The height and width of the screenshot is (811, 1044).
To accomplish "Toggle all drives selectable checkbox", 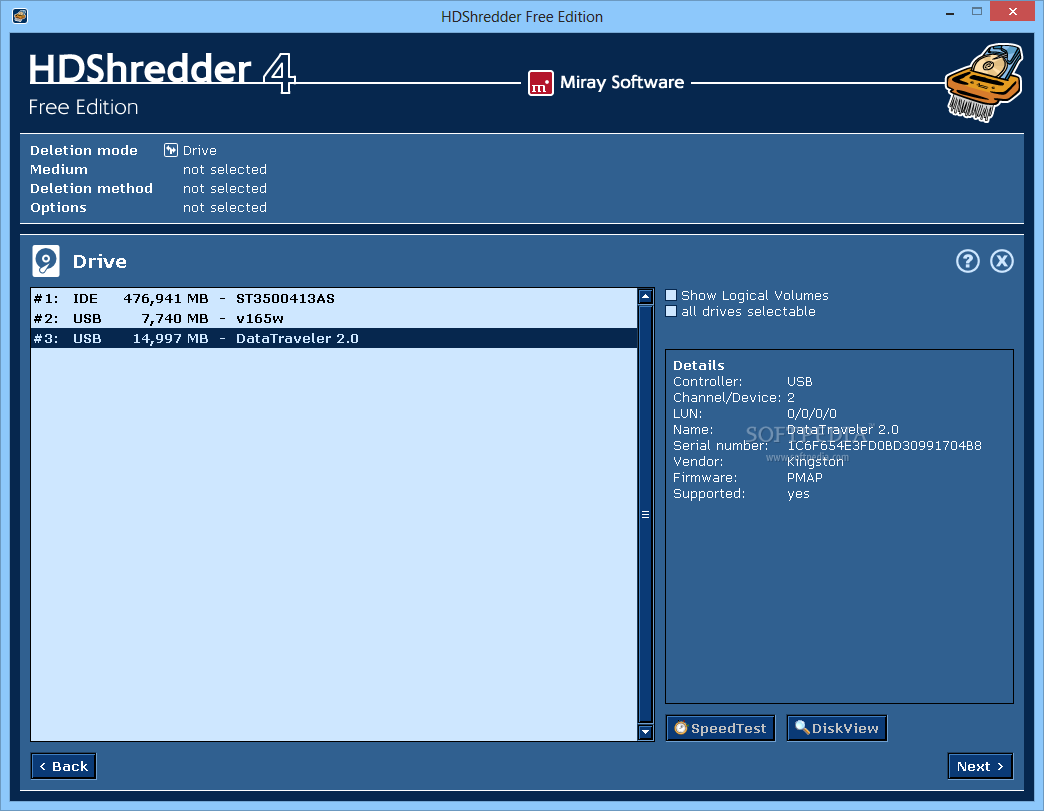I will click(671, 311).
